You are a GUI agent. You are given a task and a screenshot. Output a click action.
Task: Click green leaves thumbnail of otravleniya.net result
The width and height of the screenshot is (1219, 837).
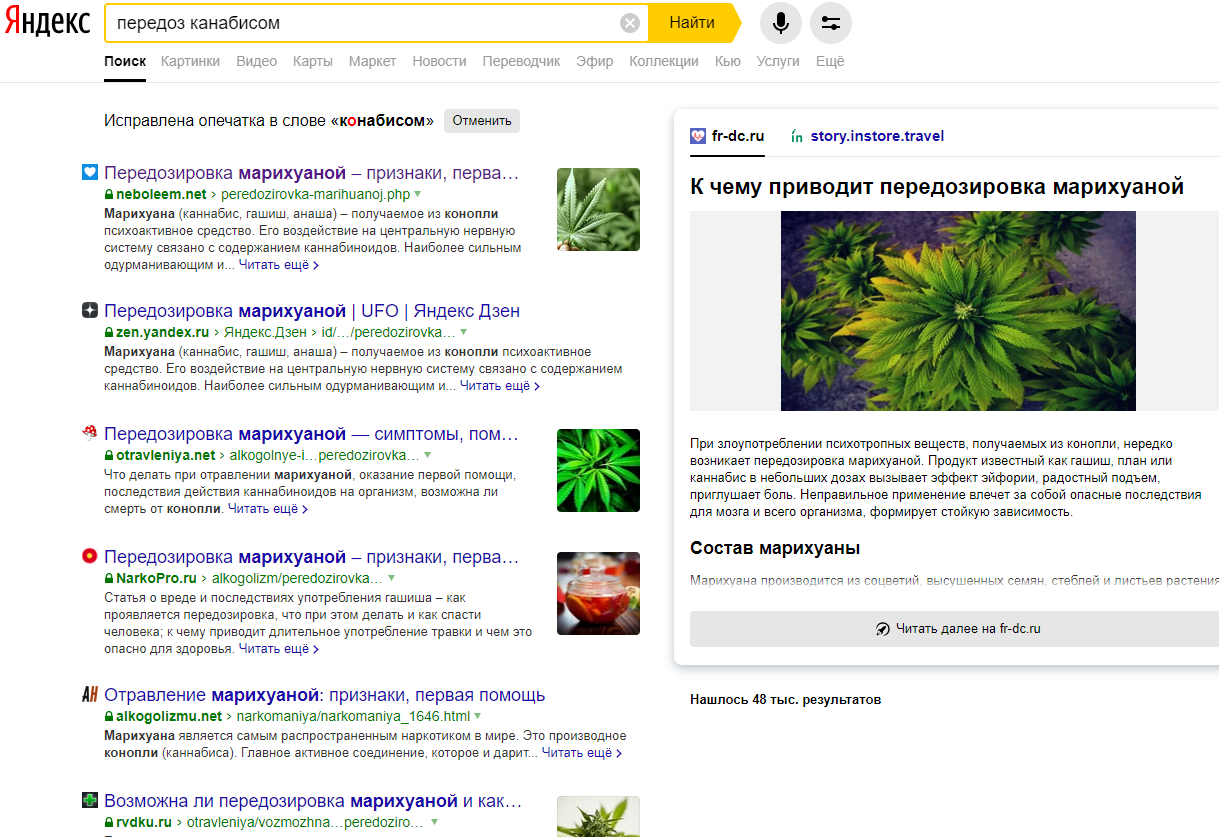pyautogui.click(x=598, y=470)
